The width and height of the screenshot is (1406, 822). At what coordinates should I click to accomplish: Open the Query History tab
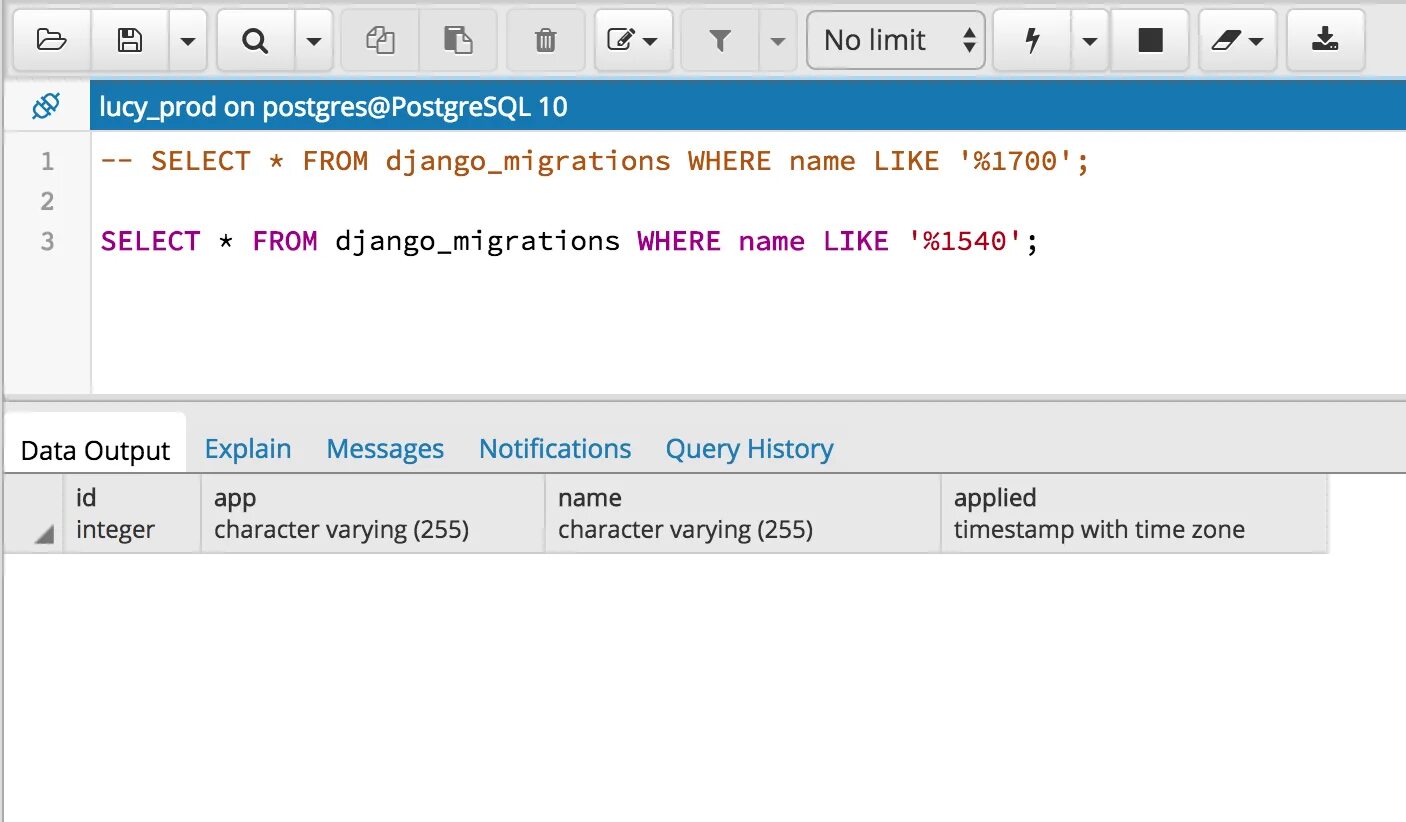coord(749,449)
